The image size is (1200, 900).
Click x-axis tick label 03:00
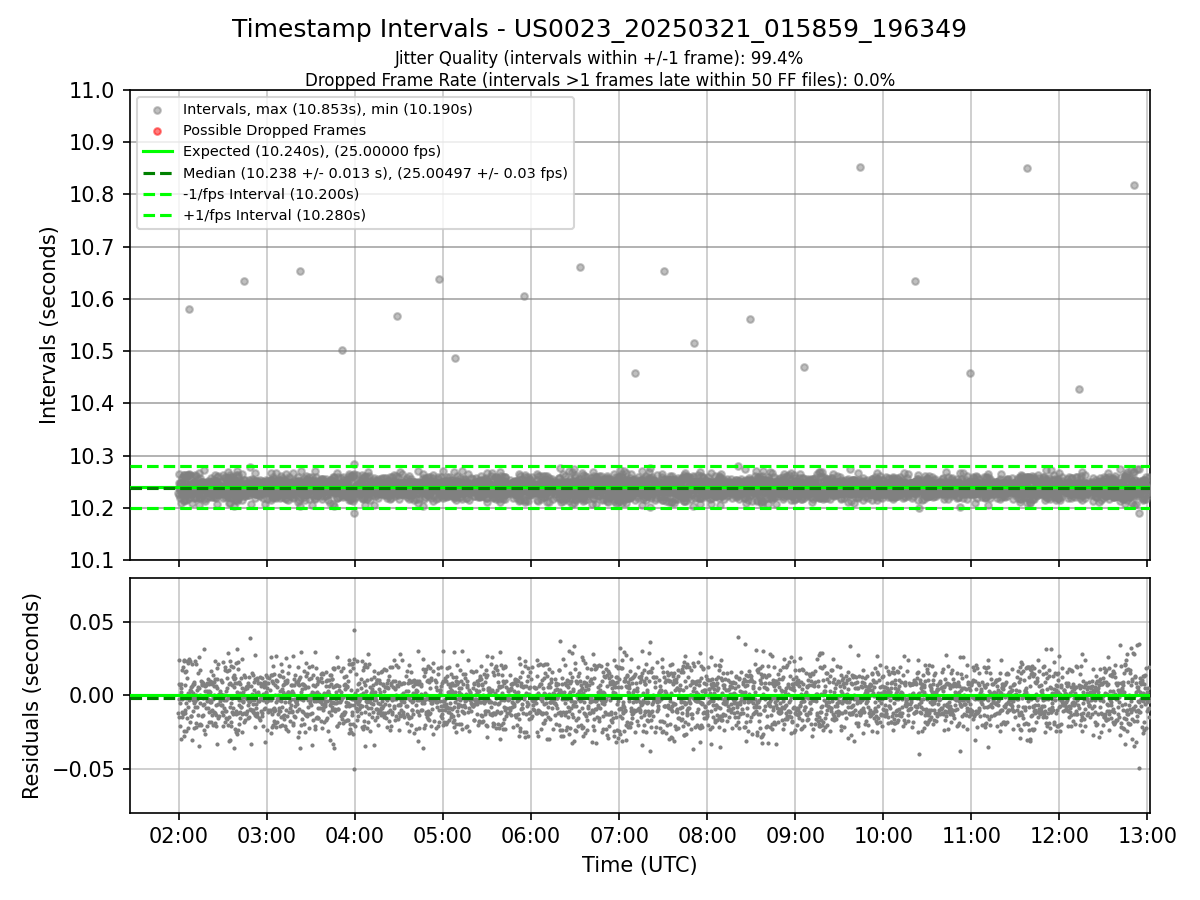pos(267,834)
